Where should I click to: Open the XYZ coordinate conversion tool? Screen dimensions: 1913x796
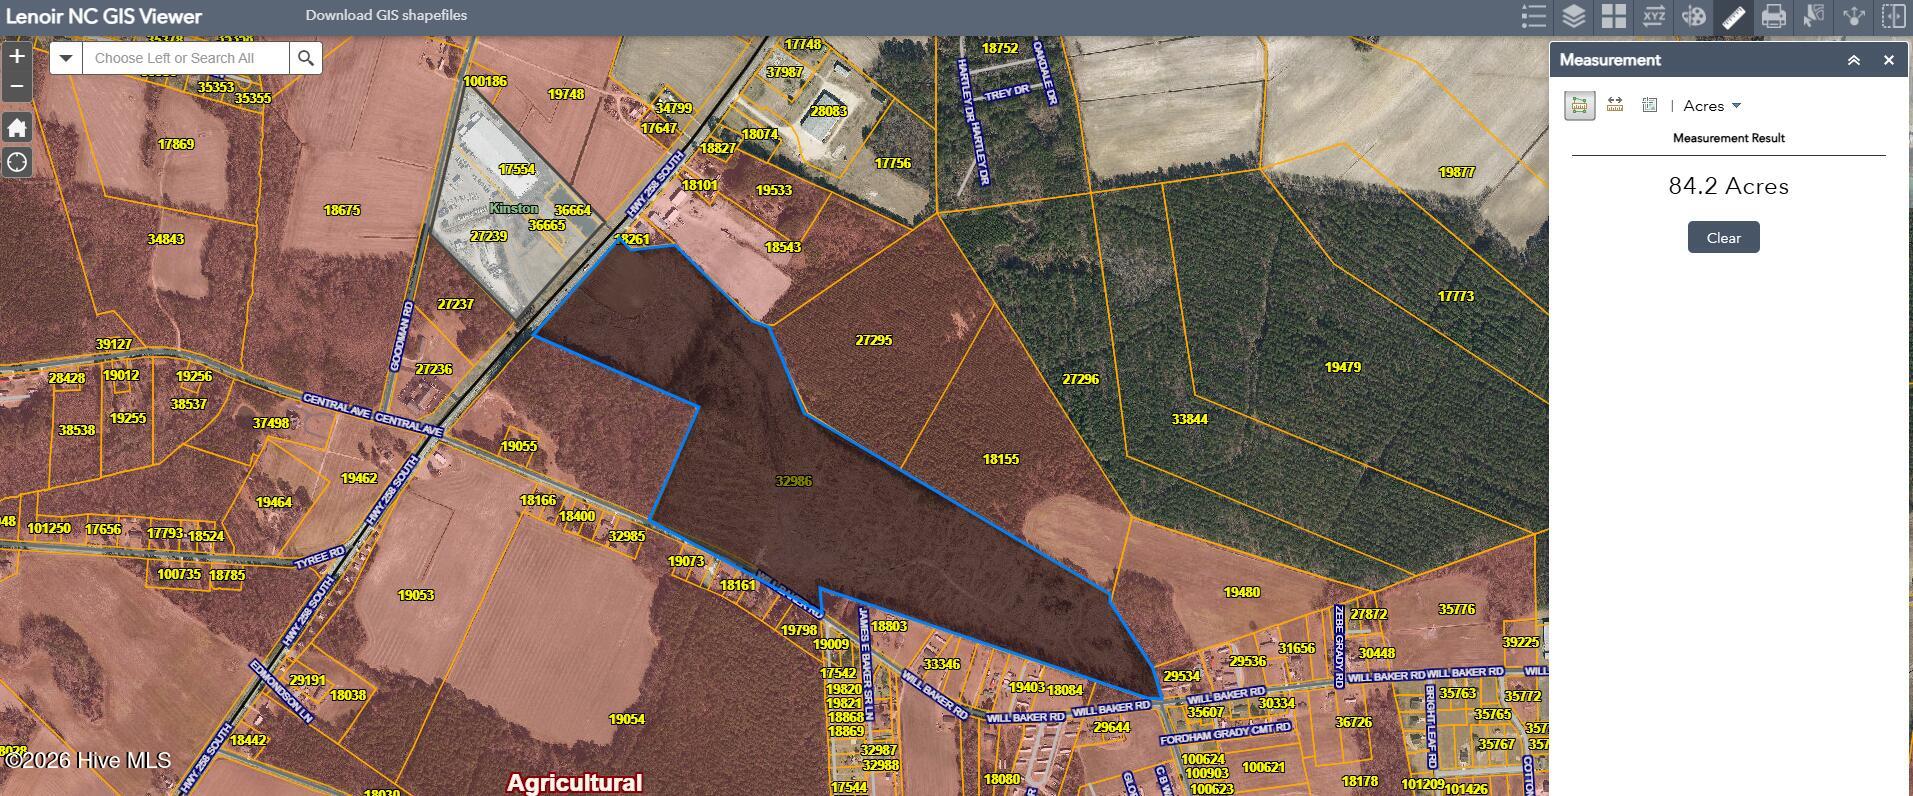point(1653,17)
